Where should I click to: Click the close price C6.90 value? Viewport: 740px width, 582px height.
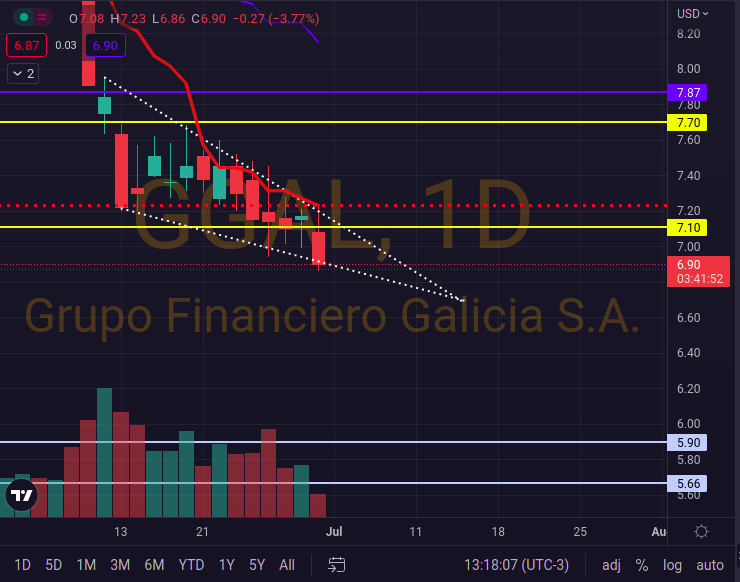coord(209,18)
